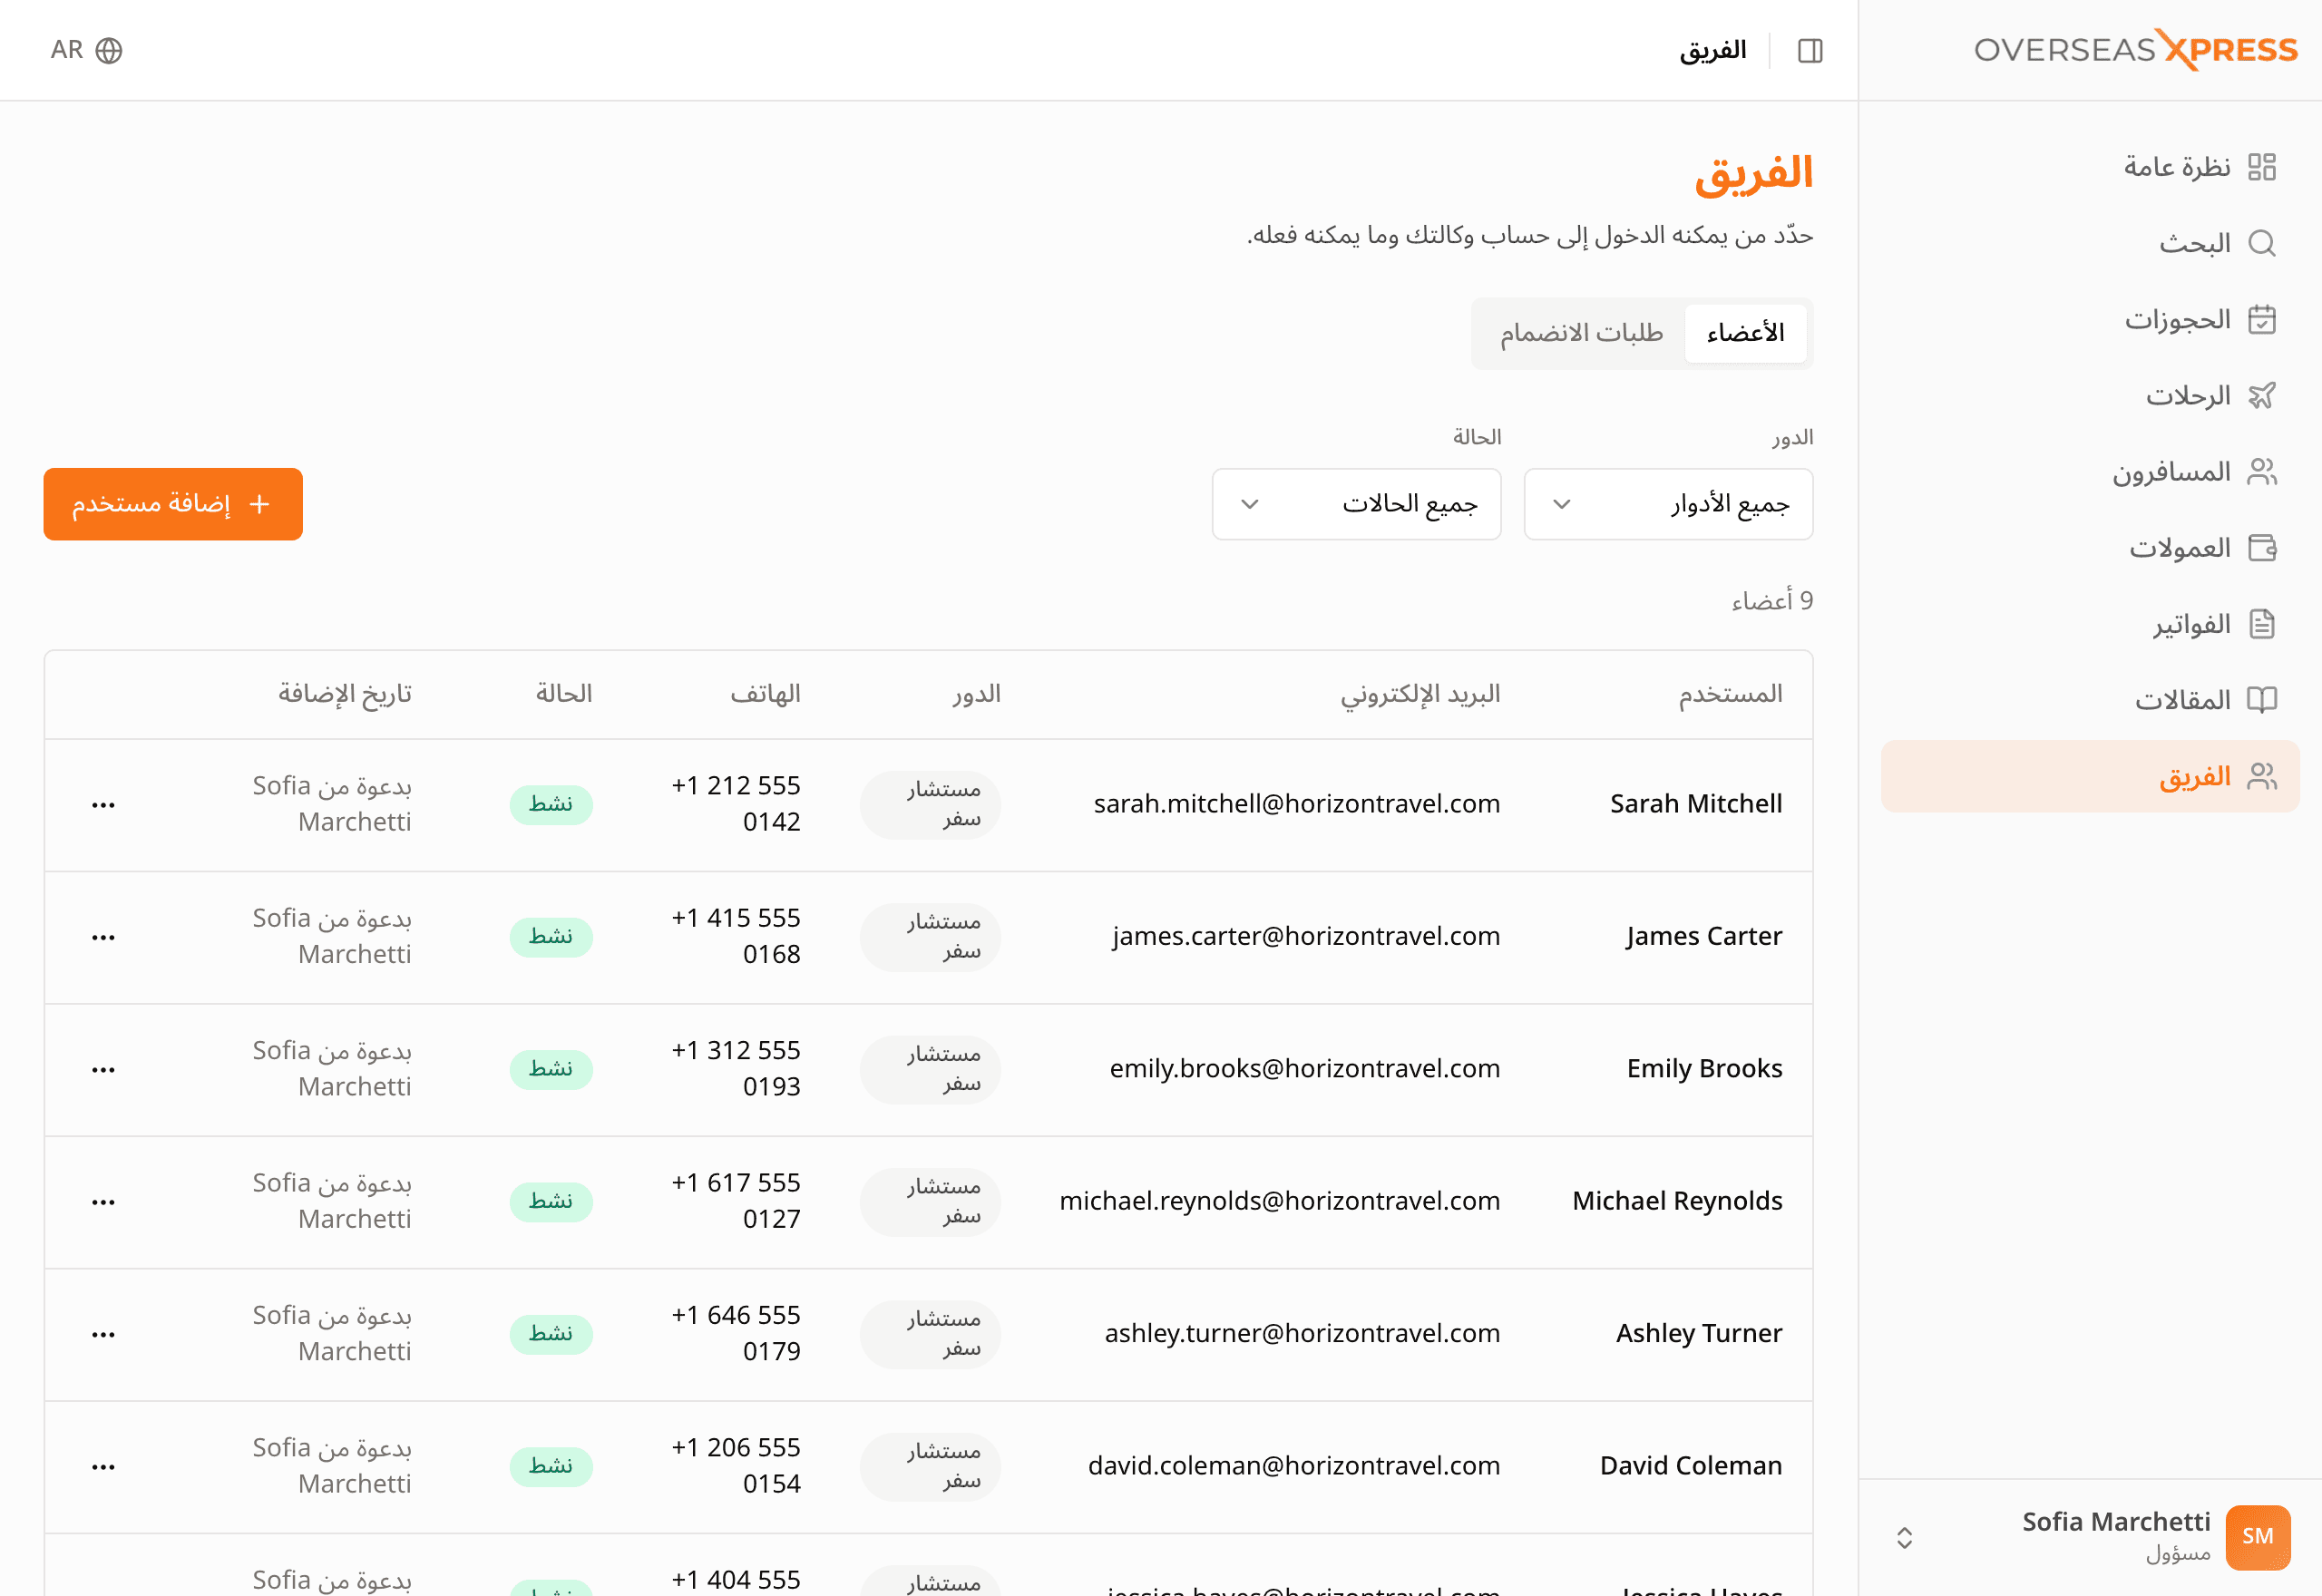Click sarah.mitchell@horizontravel.com email
The height and width of the screenshot is (1596, 2322).
pos(1296,804)
